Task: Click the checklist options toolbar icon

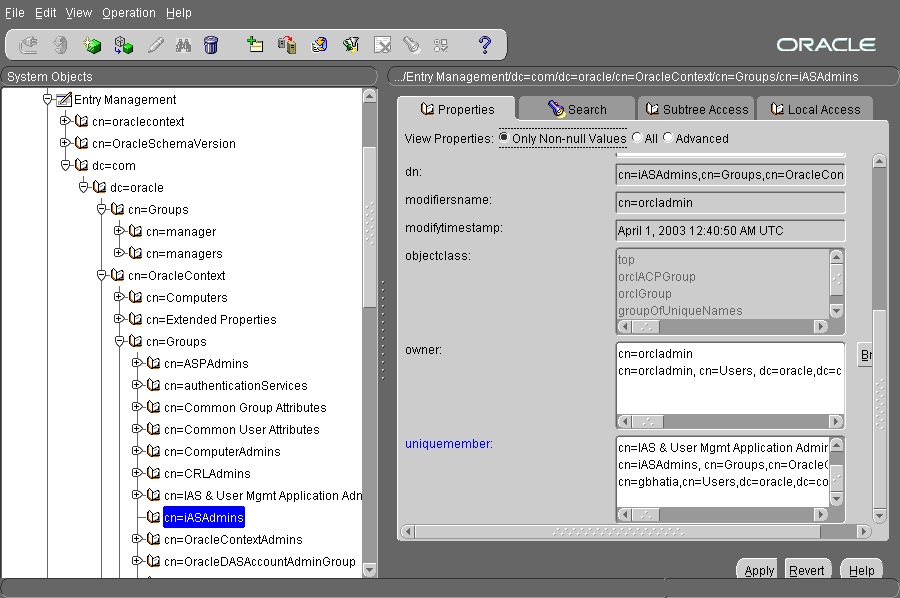Action: pyautogui.click(x=441, y=45)
